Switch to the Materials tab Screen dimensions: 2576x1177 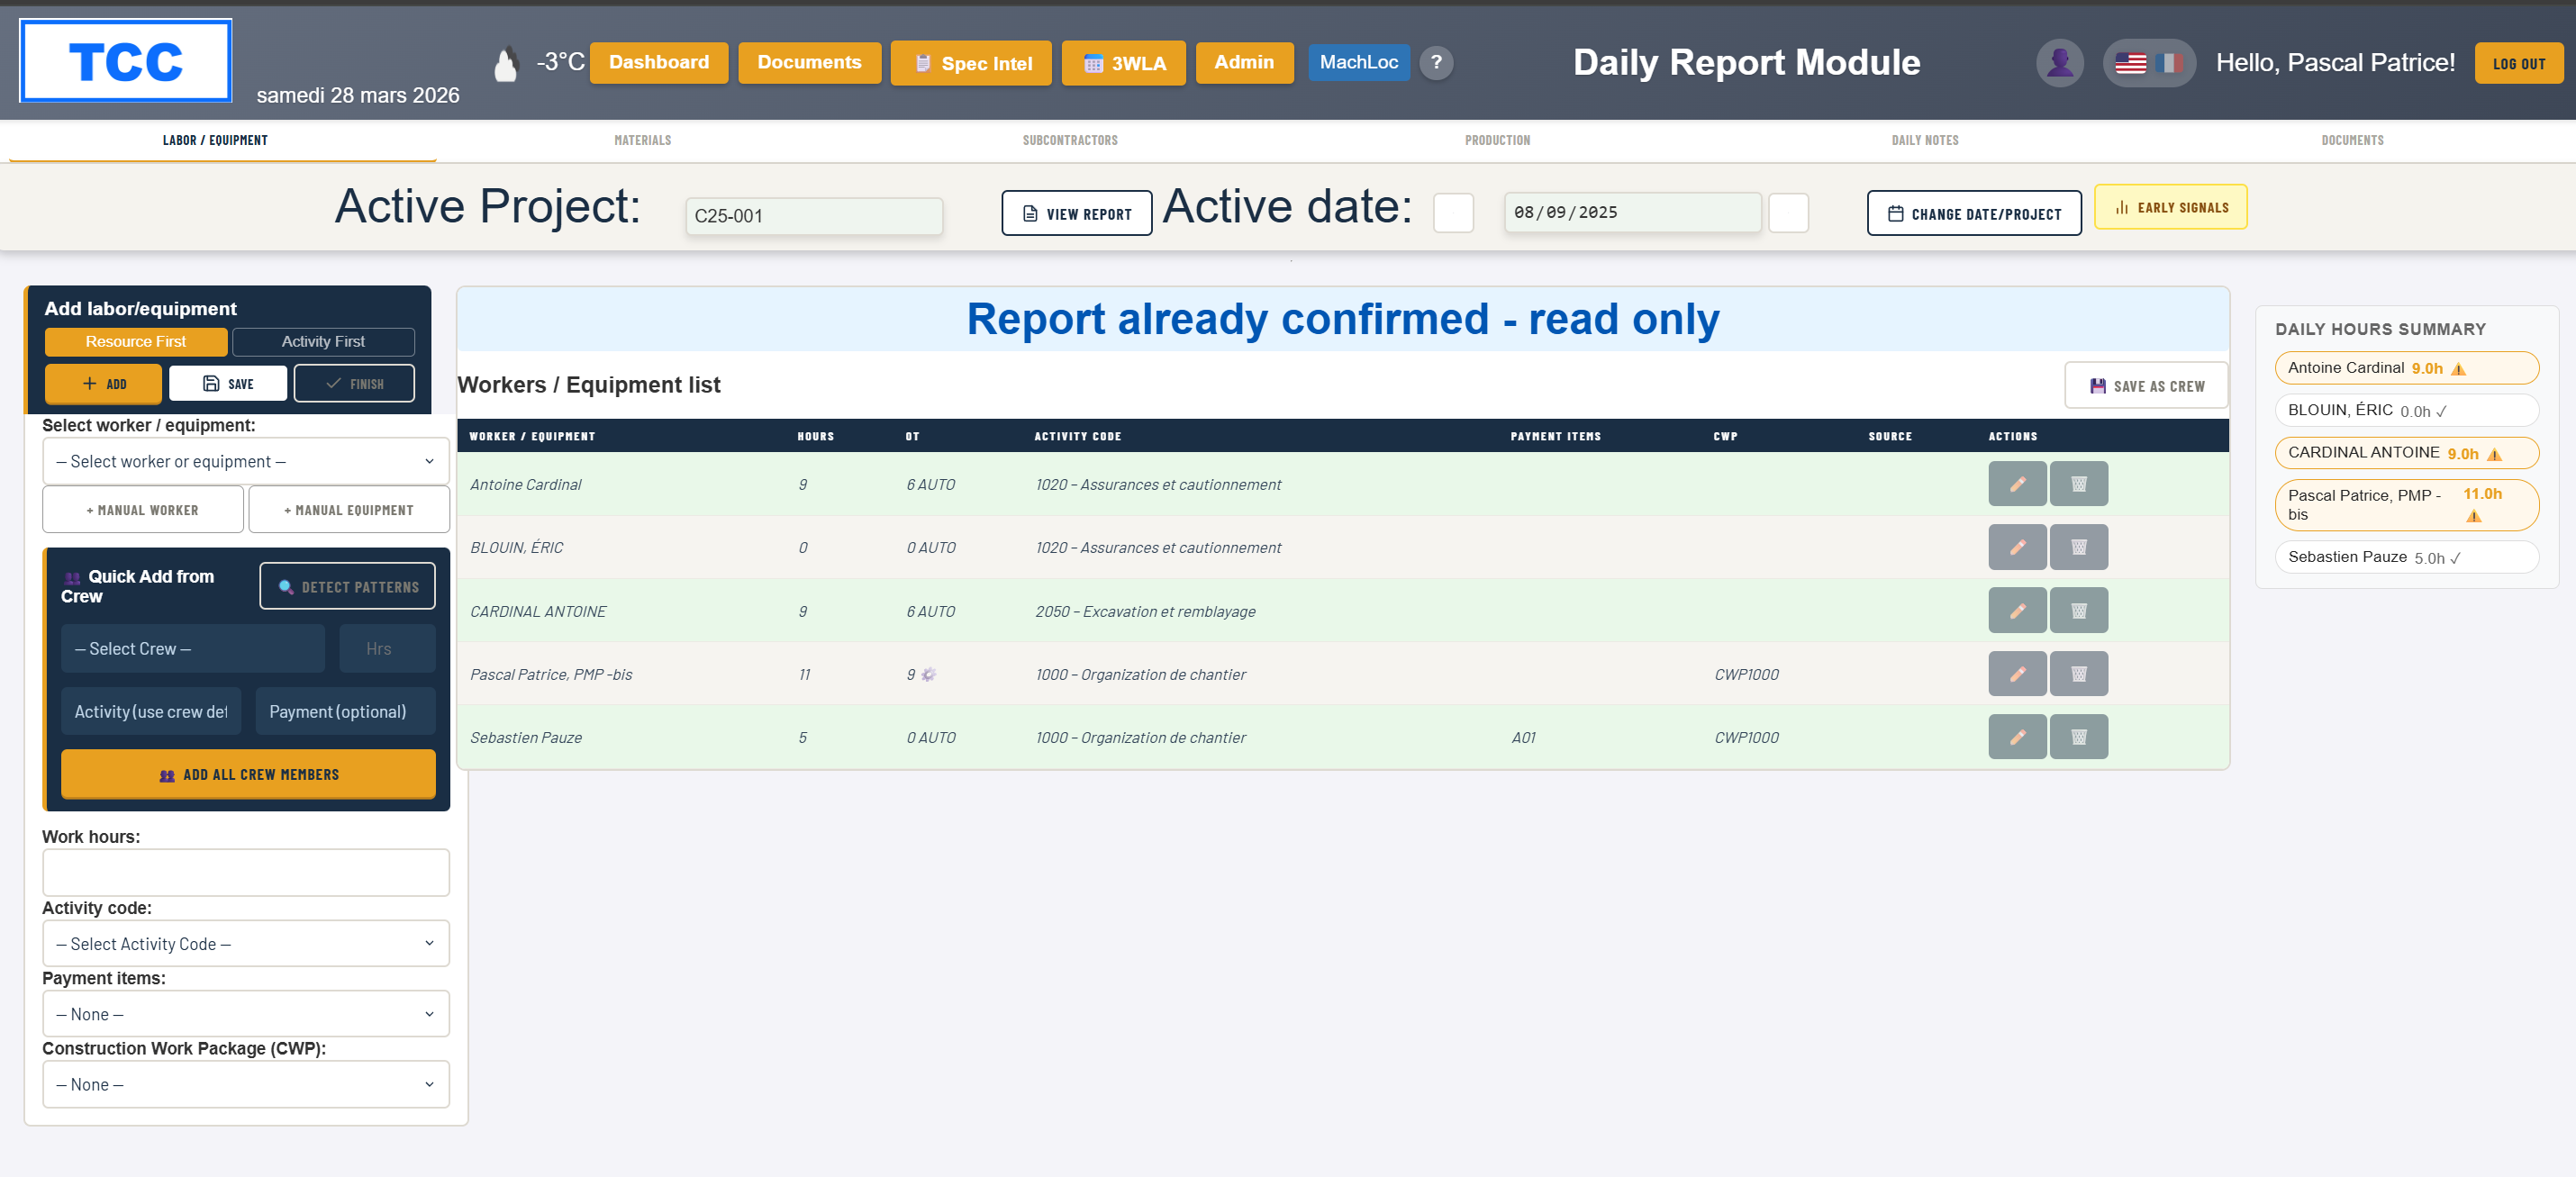(x=642, y=140)
